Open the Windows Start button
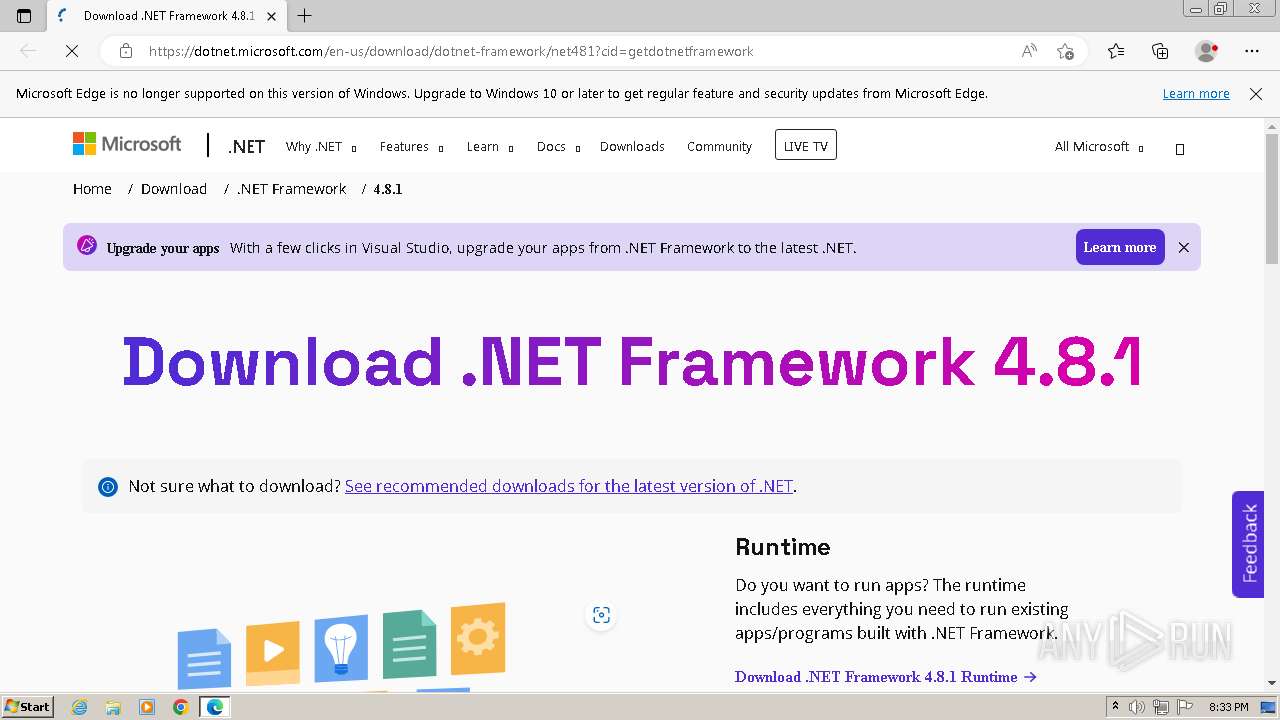This screenshot has width=1280, height=720. [28, 707]
